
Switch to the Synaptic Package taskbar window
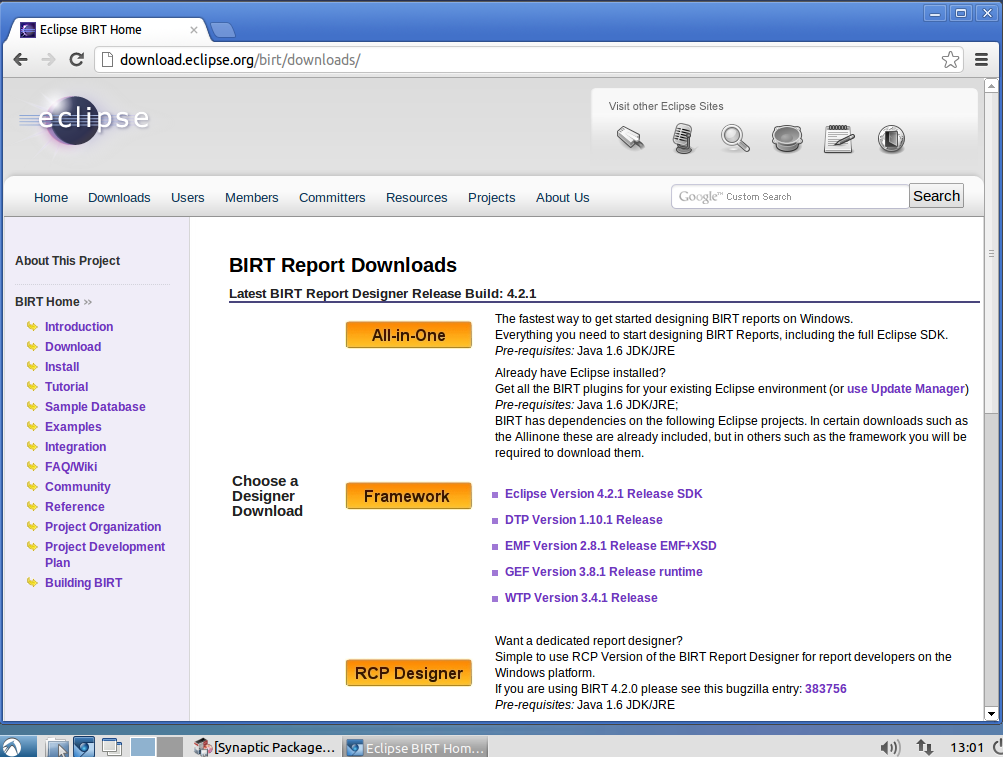[265, 747]
